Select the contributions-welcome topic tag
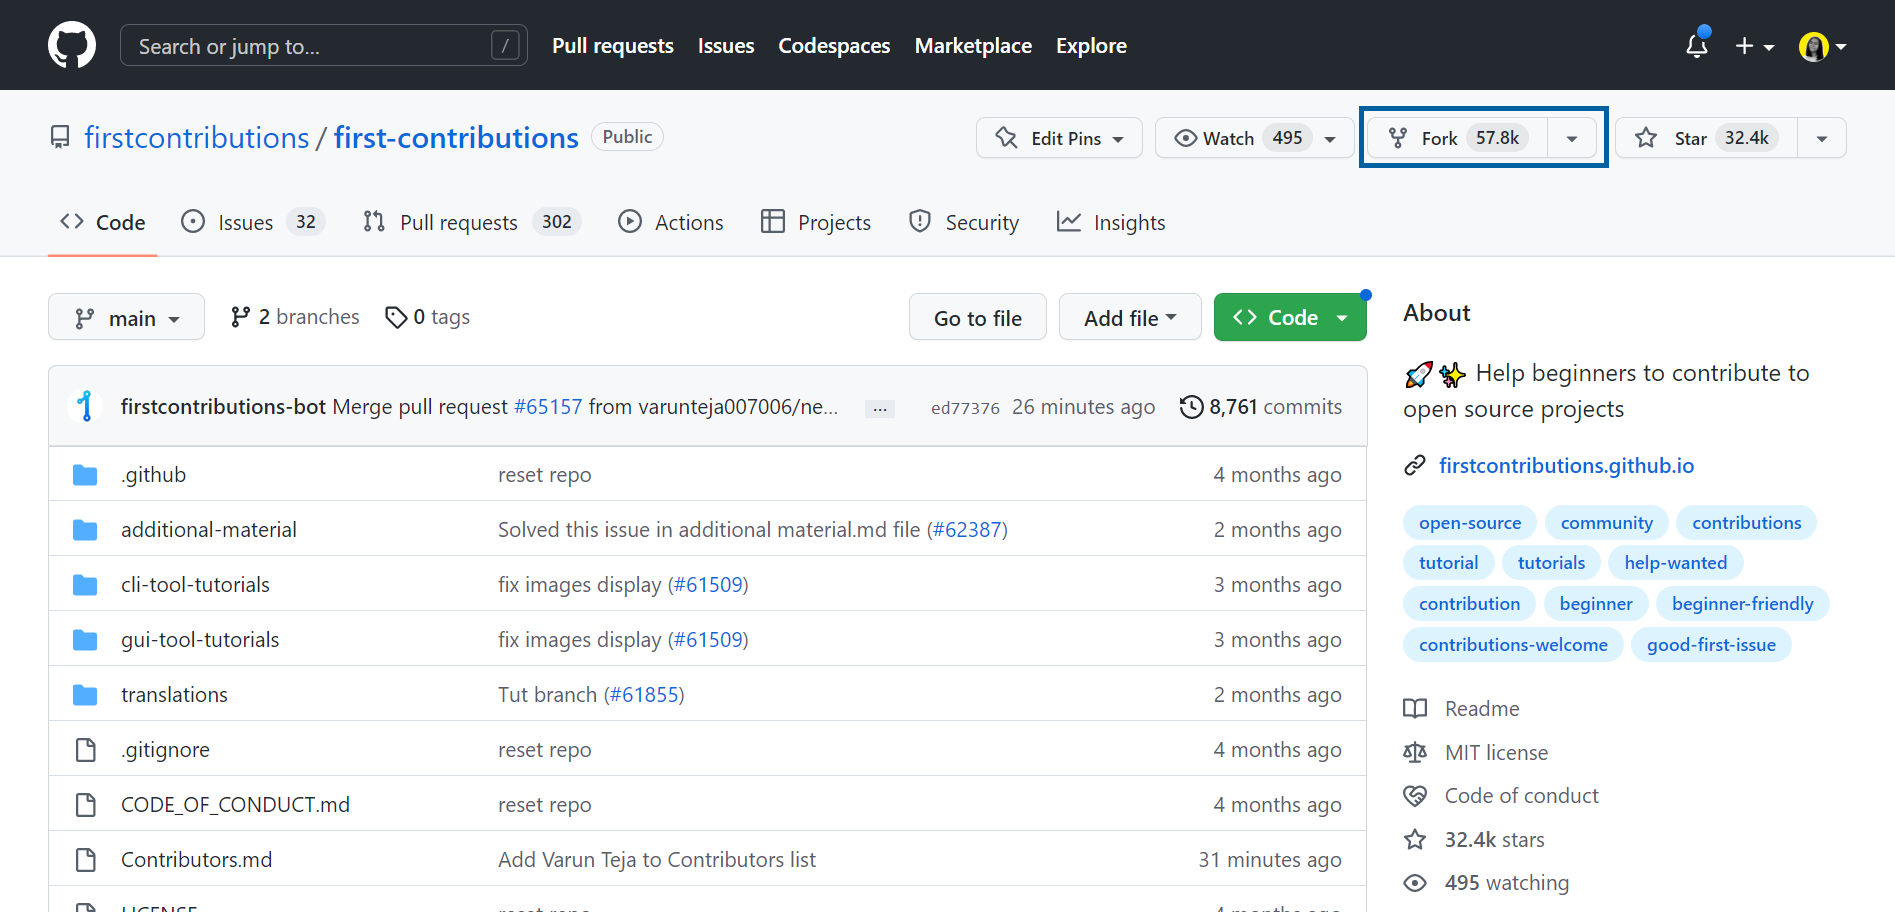The image size is (1895, 912). point(1513,645)
